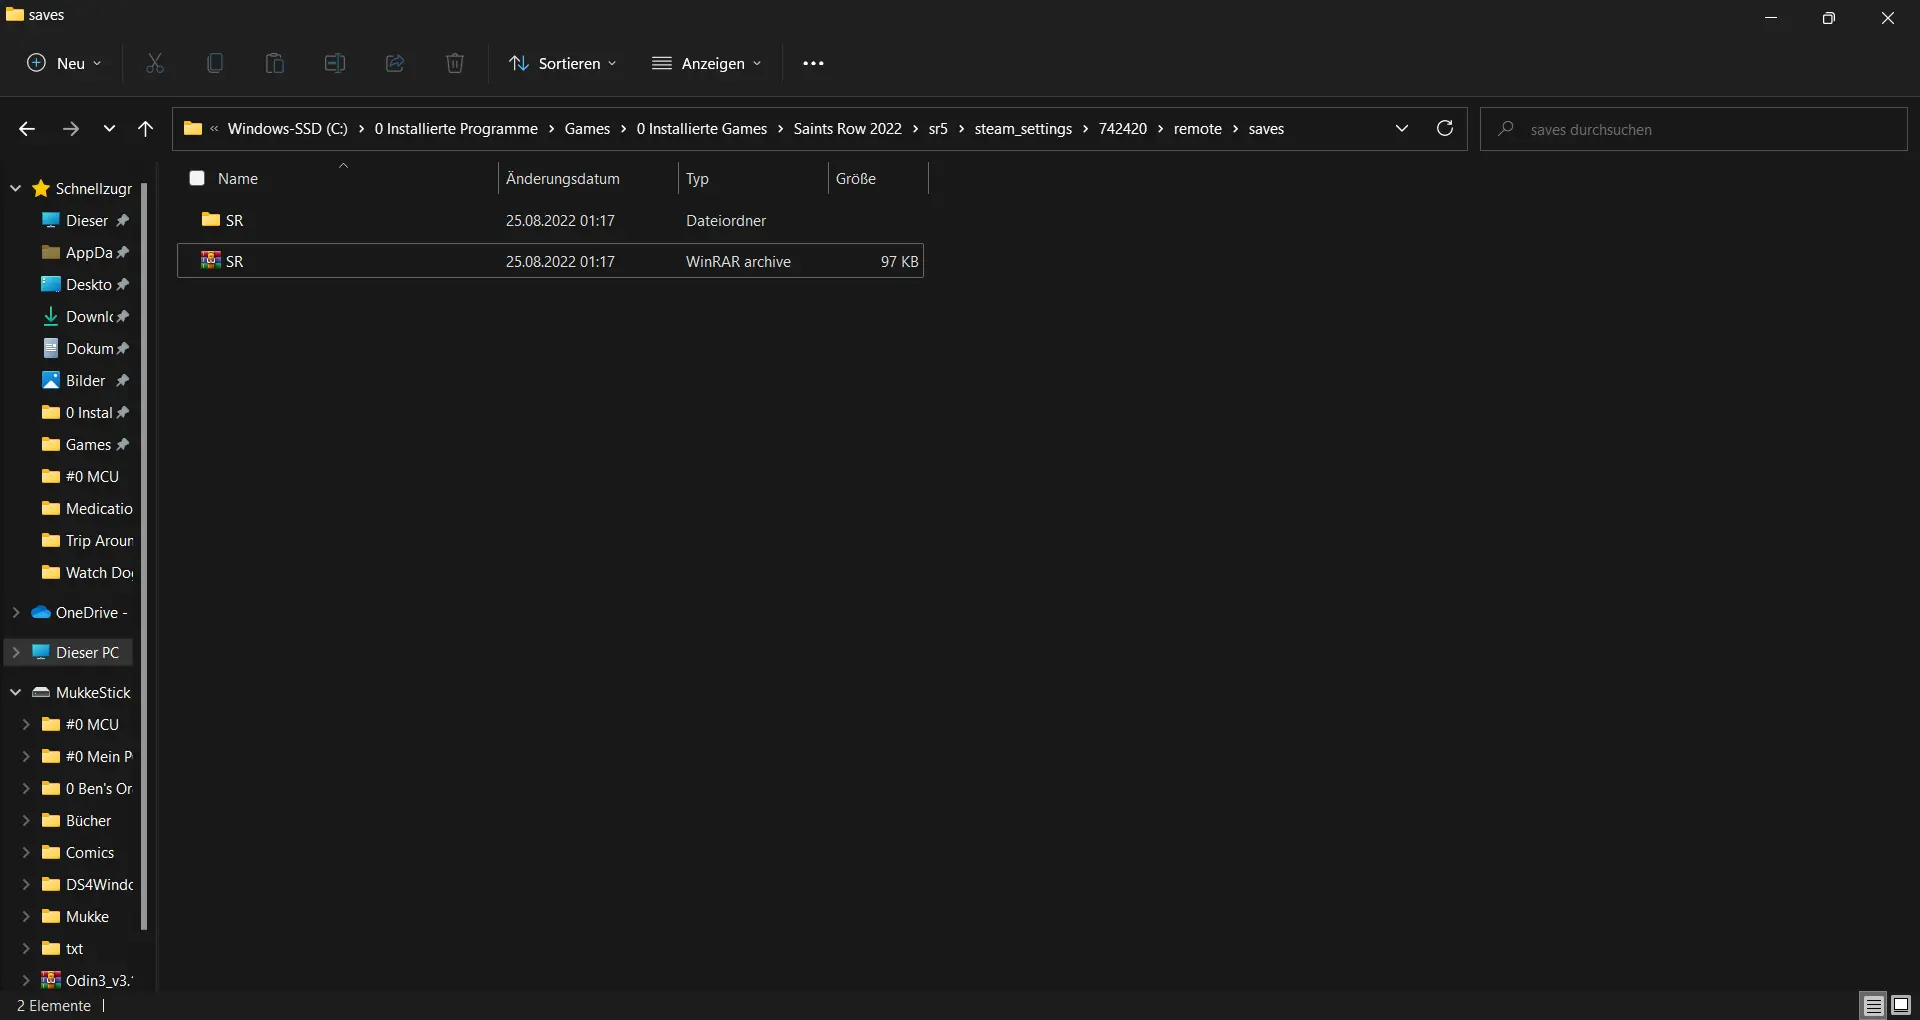Image resolution: width=1920 pixels, height=1020 pixels.
Task: Click the Dokumente icon in sidebar
Action: point(51,348)
